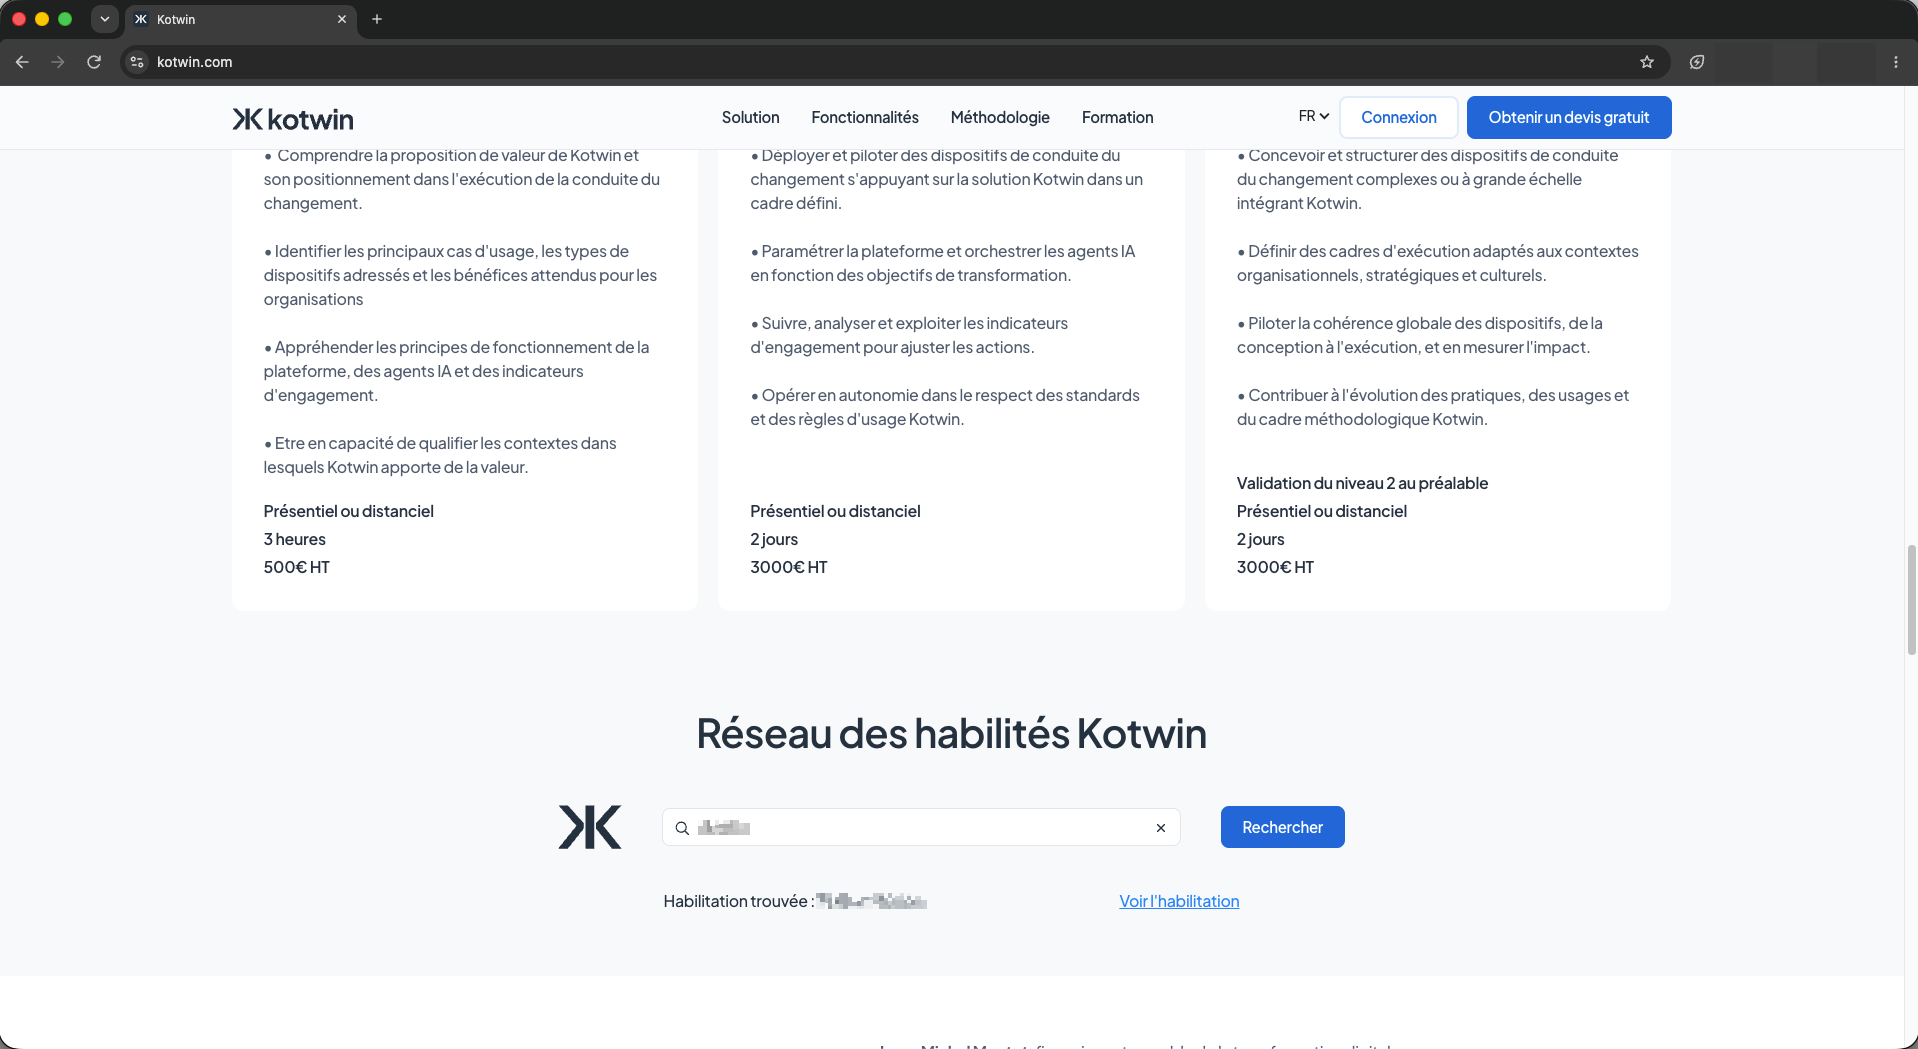Image resolution: width=1918 pixels, height=1049 pixels.
Task: Click the page vertical scrollbar thumb
Action: (1911, 600)
